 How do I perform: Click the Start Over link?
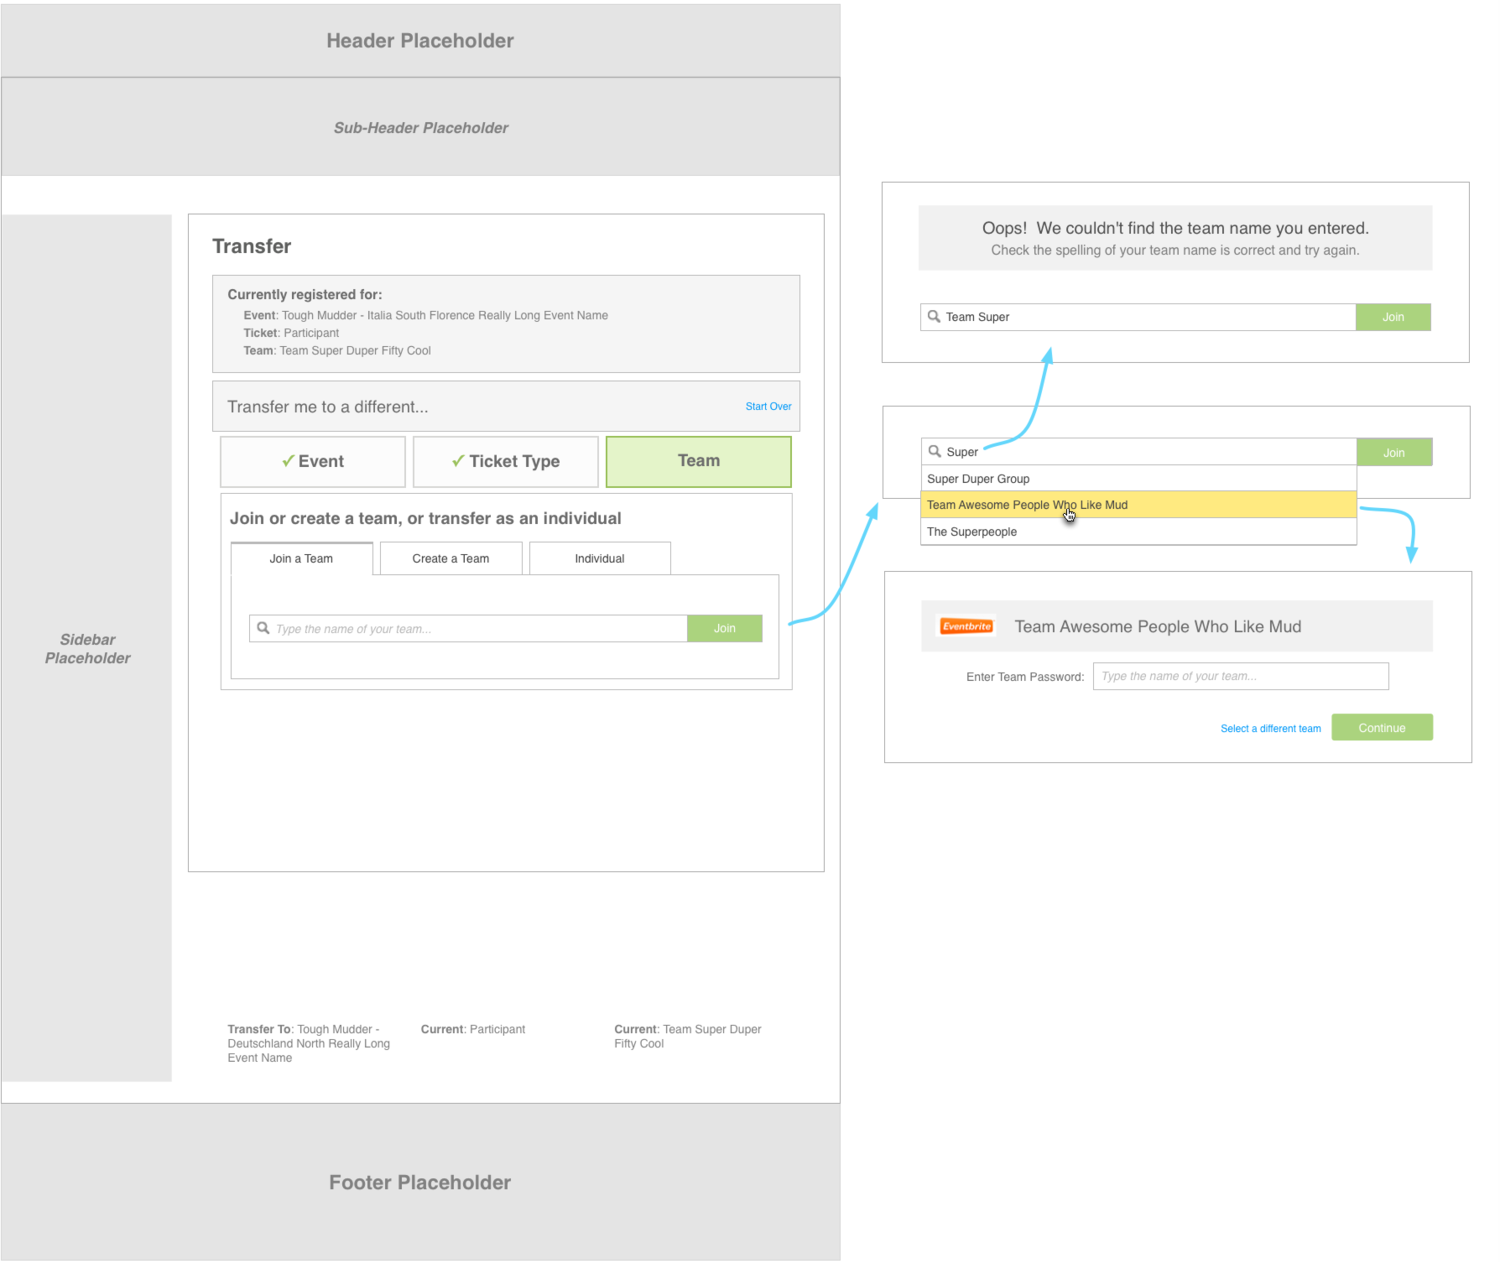[767, 406]
